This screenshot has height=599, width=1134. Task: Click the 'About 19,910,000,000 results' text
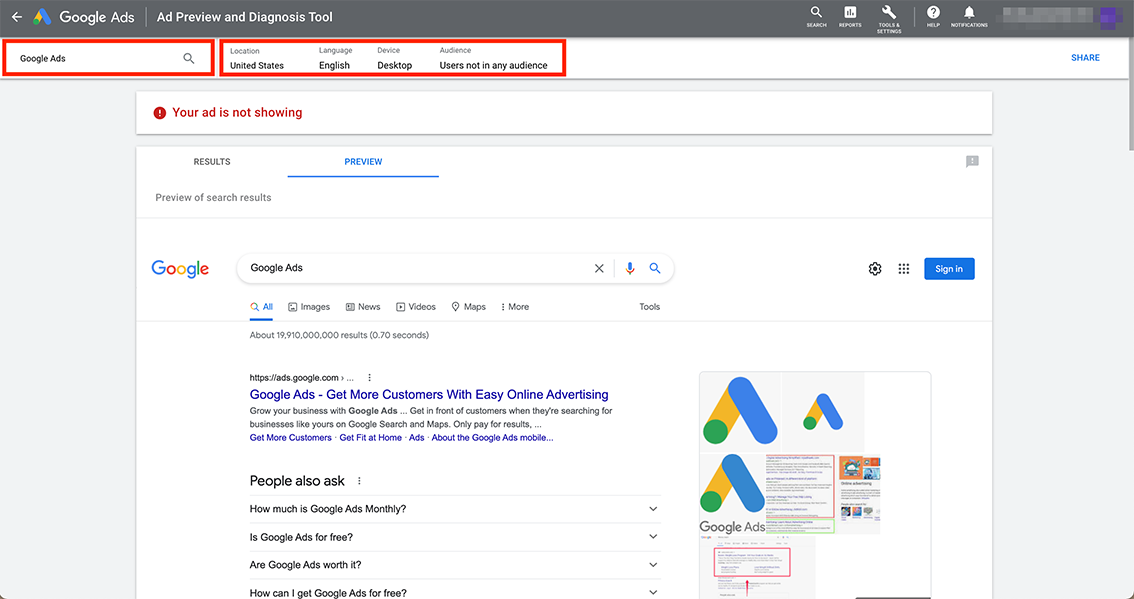(339, 335)
